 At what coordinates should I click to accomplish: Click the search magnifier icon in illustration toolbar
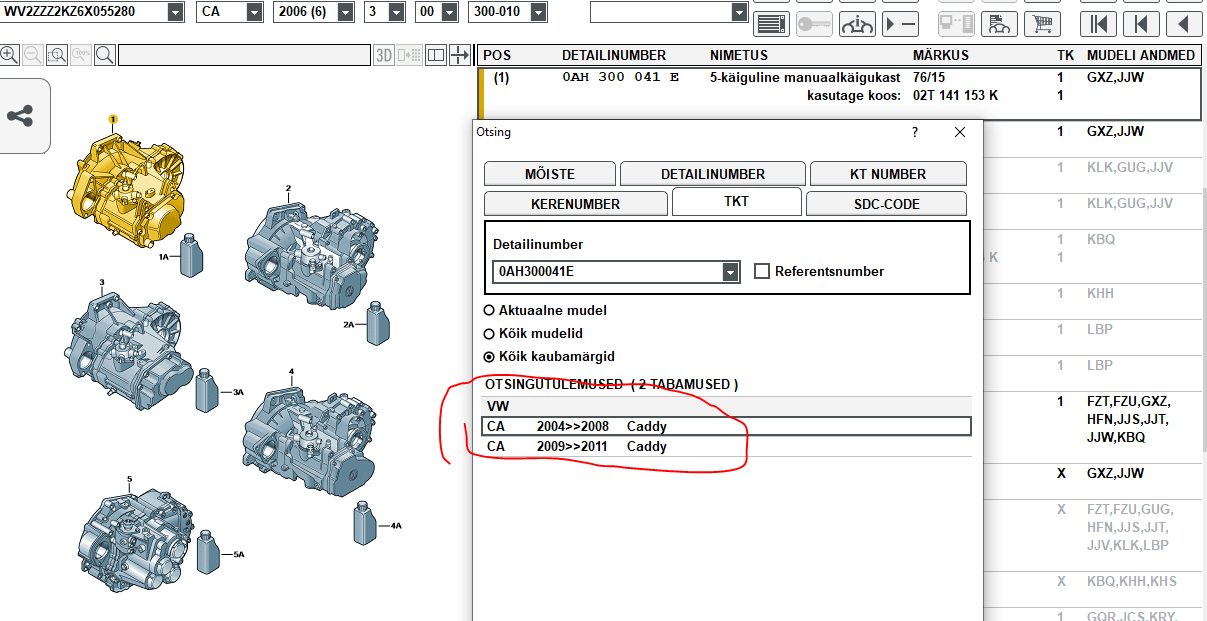104,55
